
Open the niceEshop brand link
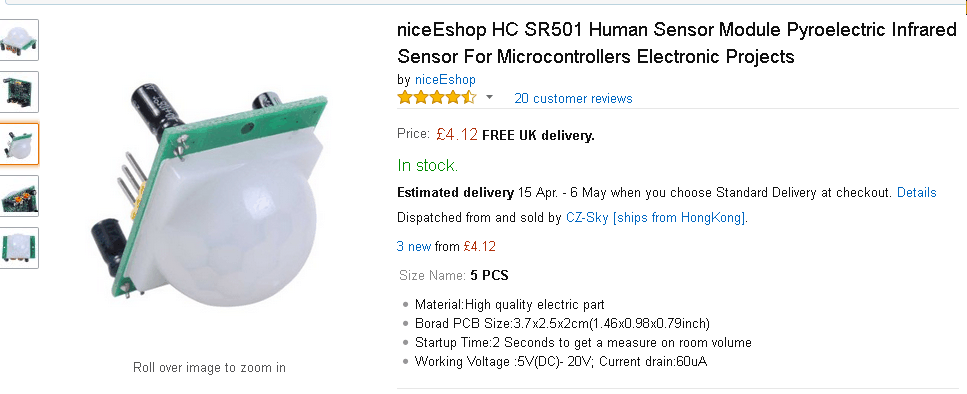pos(445,80)
